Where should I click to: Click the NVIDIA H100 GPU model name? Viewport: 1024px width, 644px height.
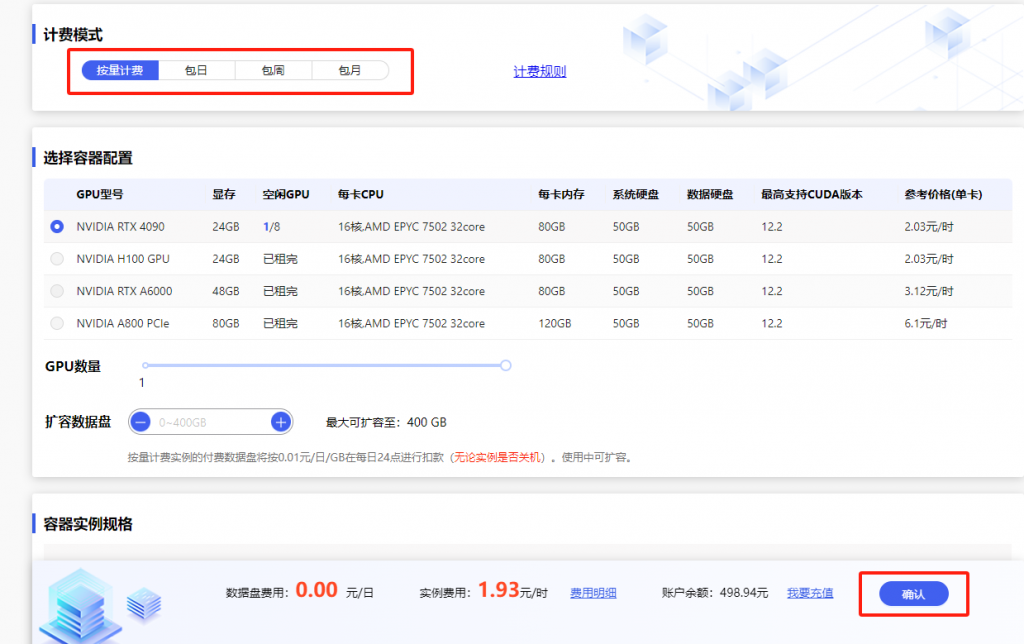pos(123,259)
